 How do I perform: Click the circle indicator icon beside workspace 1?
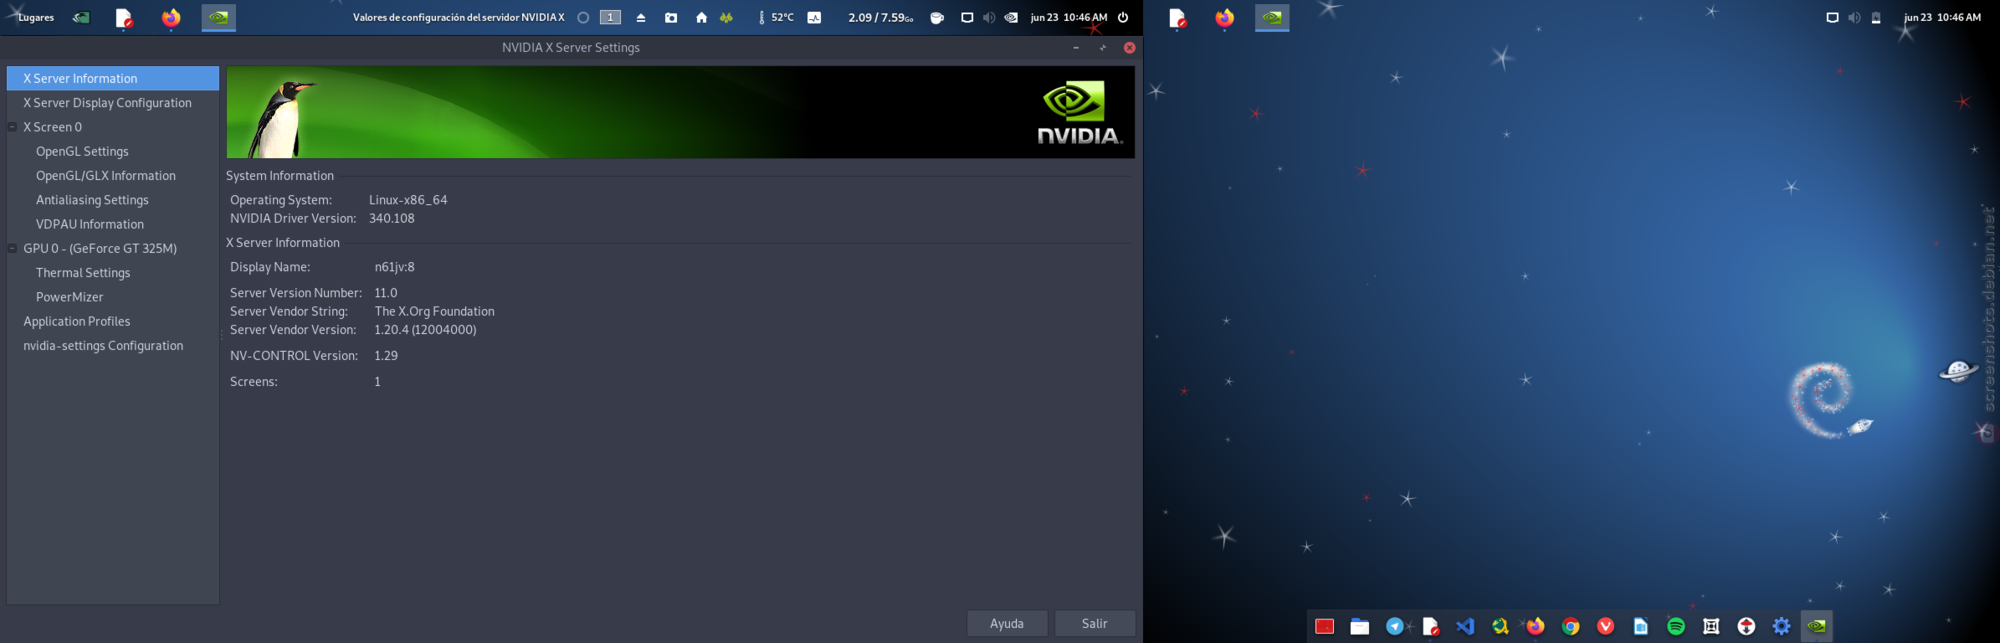(583, 17)
